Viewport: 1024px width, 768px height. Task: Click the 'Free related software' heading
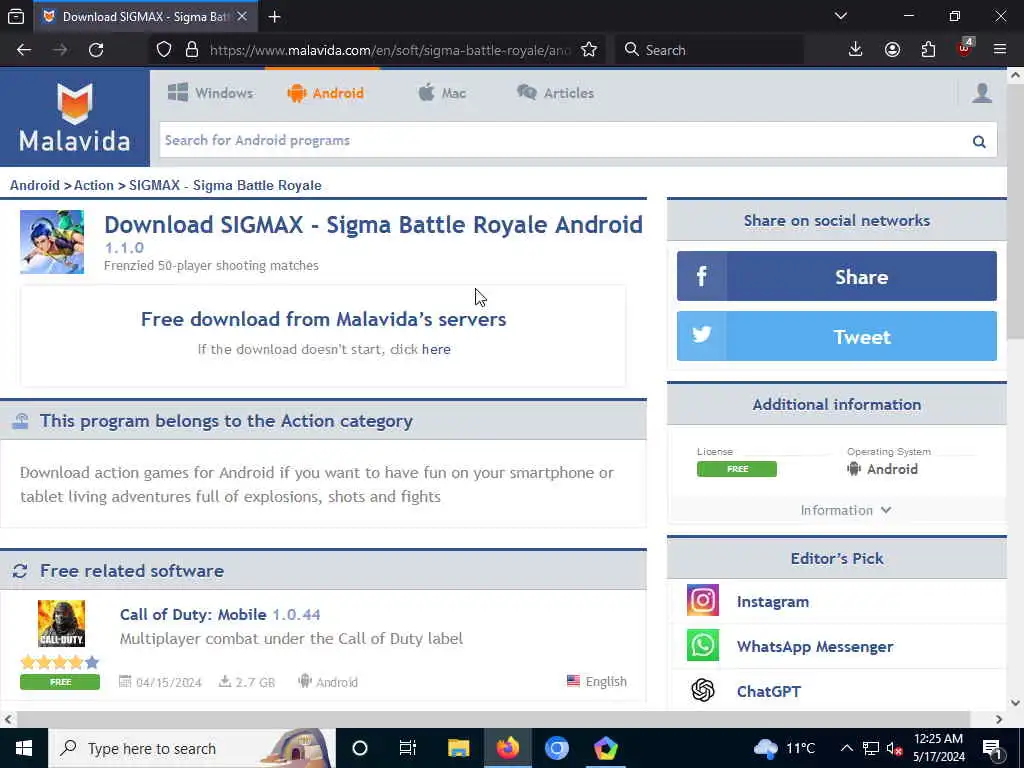coord(132,571)
